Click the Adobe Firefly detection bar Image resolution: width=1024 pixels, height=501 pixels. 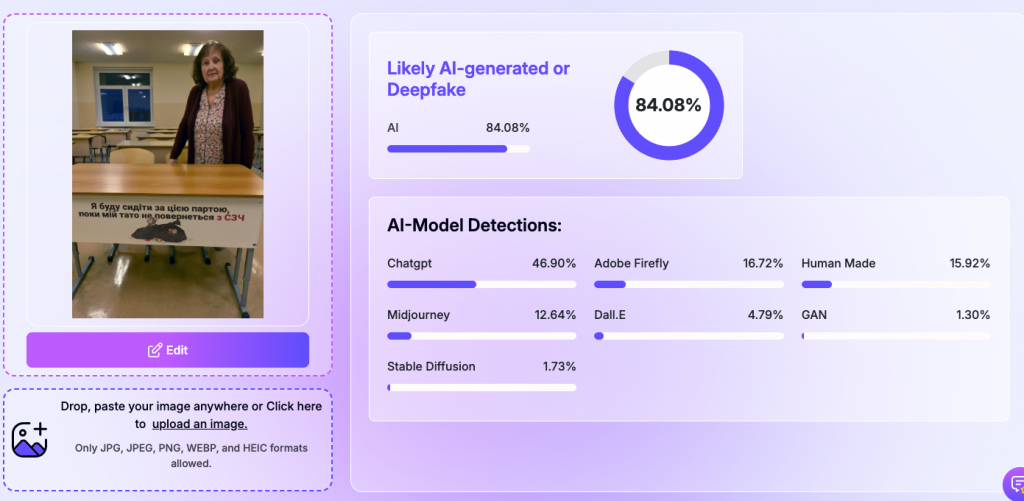pos(688,284)
